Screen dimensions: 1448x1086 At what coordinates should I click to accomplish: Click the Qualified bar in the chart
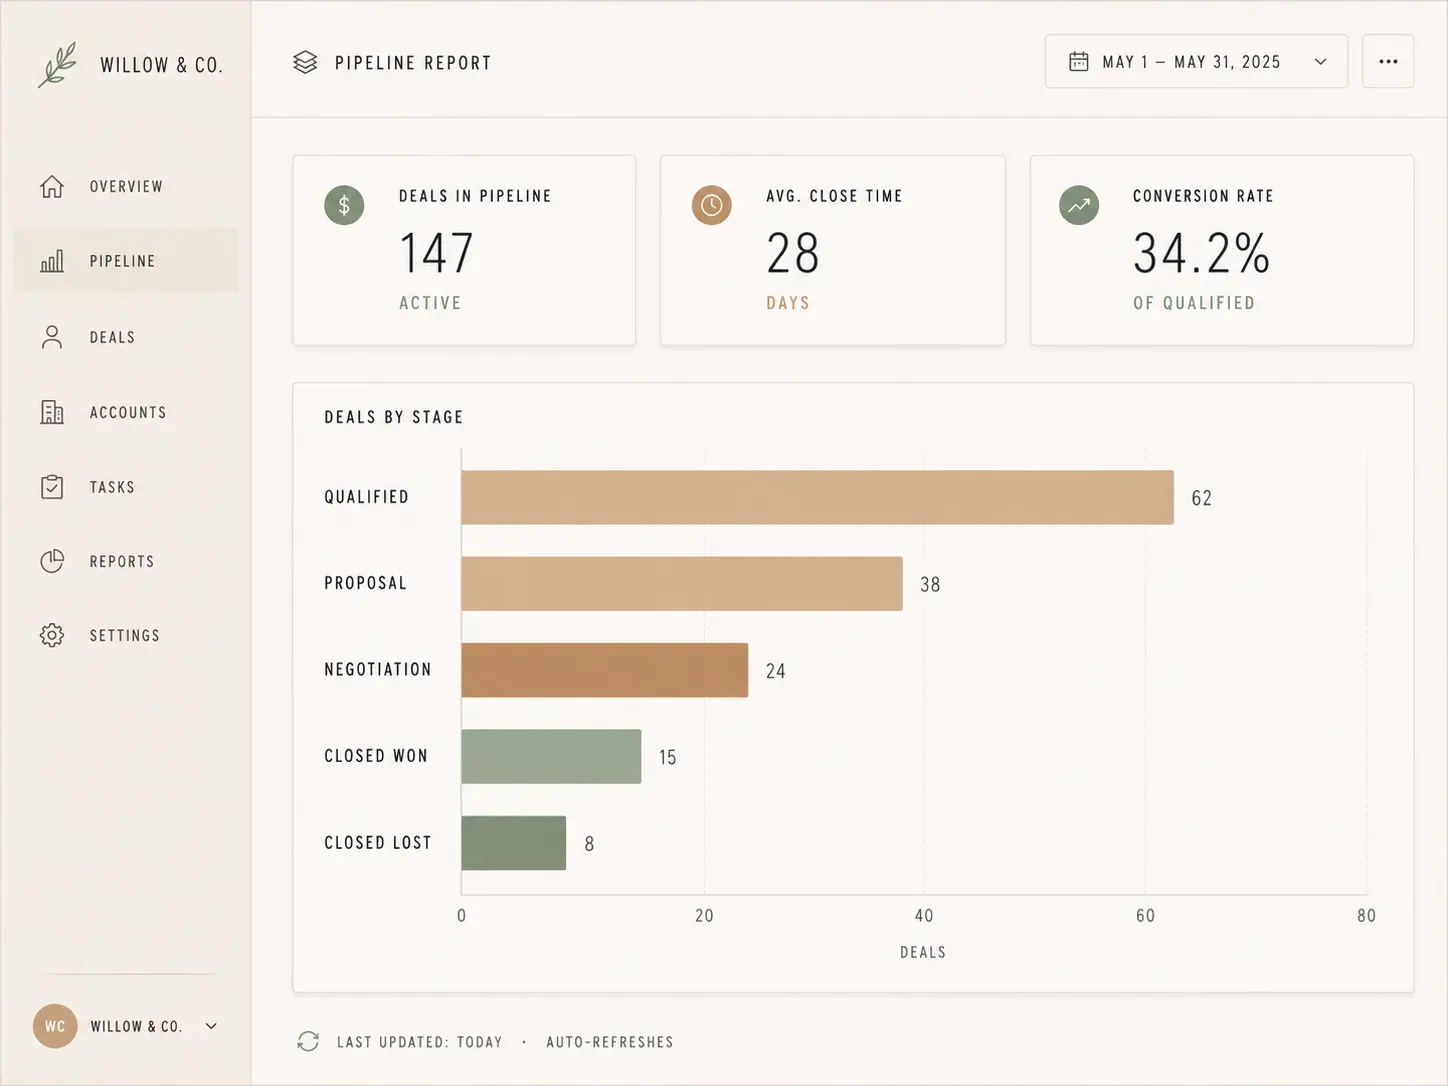pyautogui.click(x=818, y=497)
